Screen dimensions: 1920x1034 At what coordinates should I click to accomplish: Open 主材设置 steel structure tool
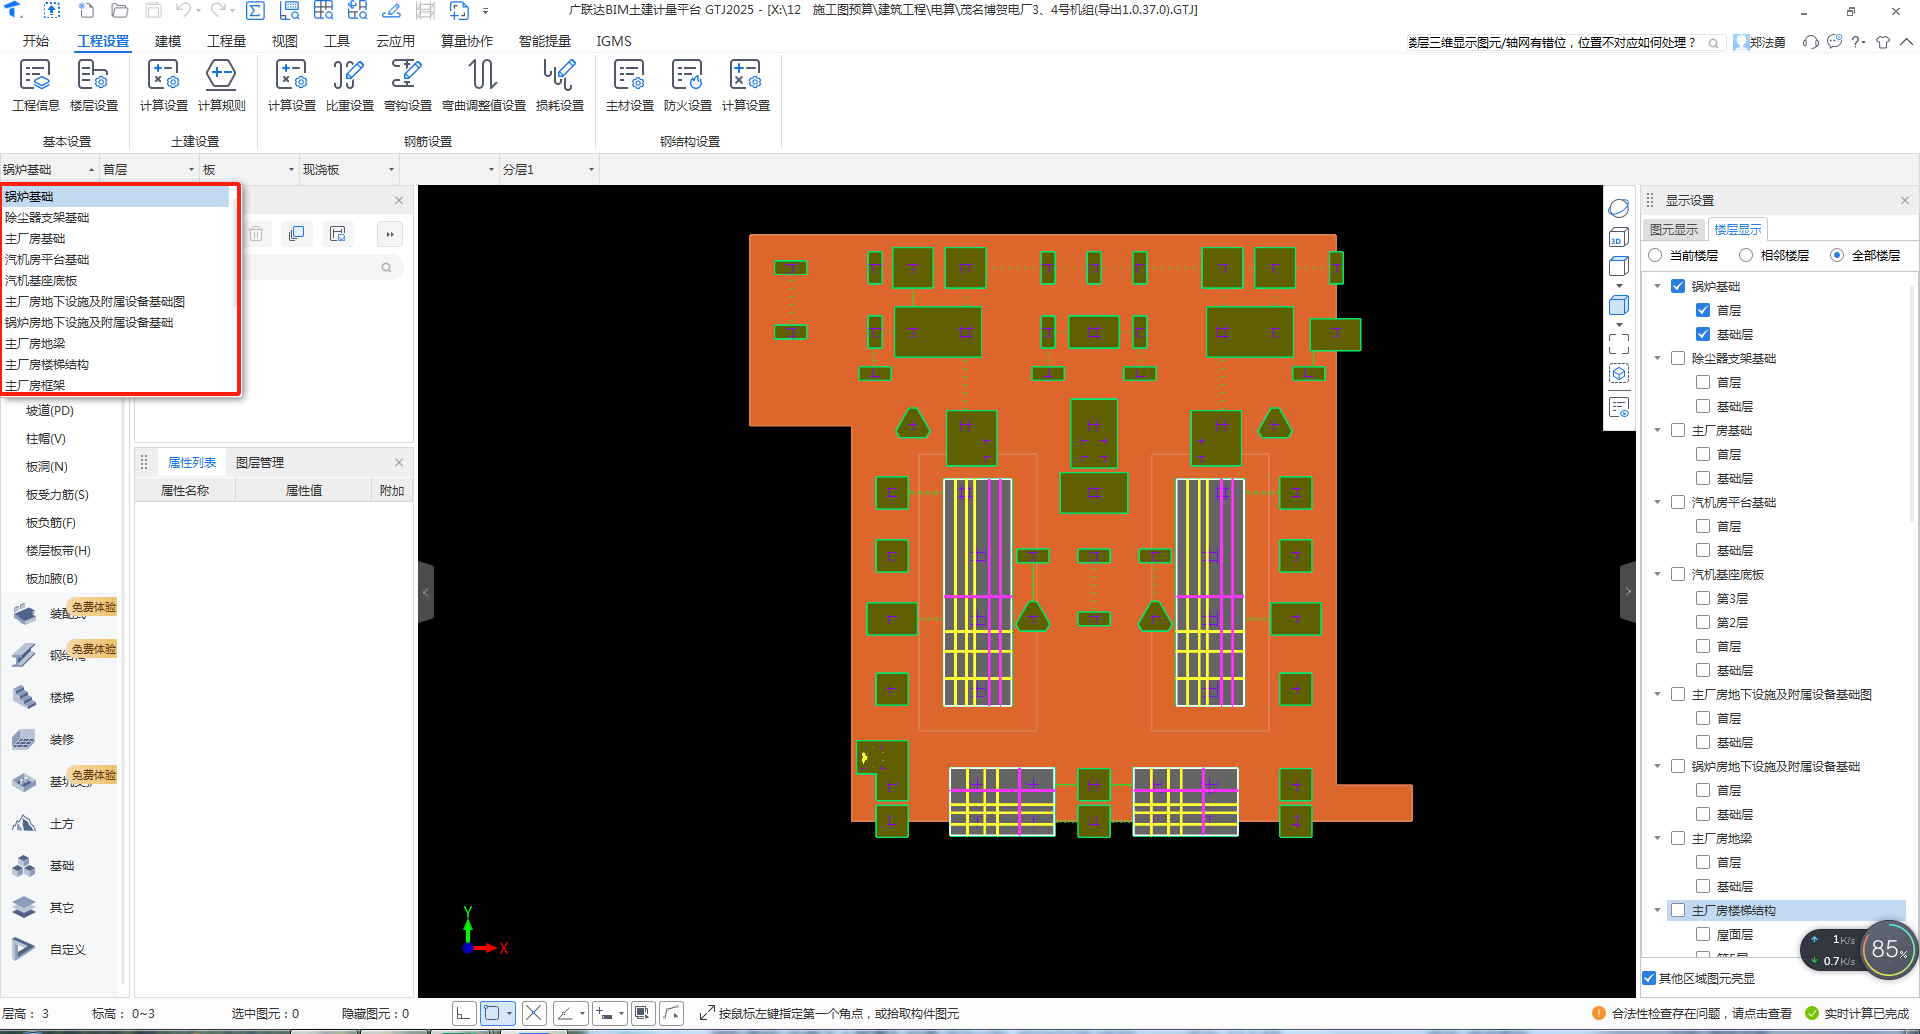629,85
